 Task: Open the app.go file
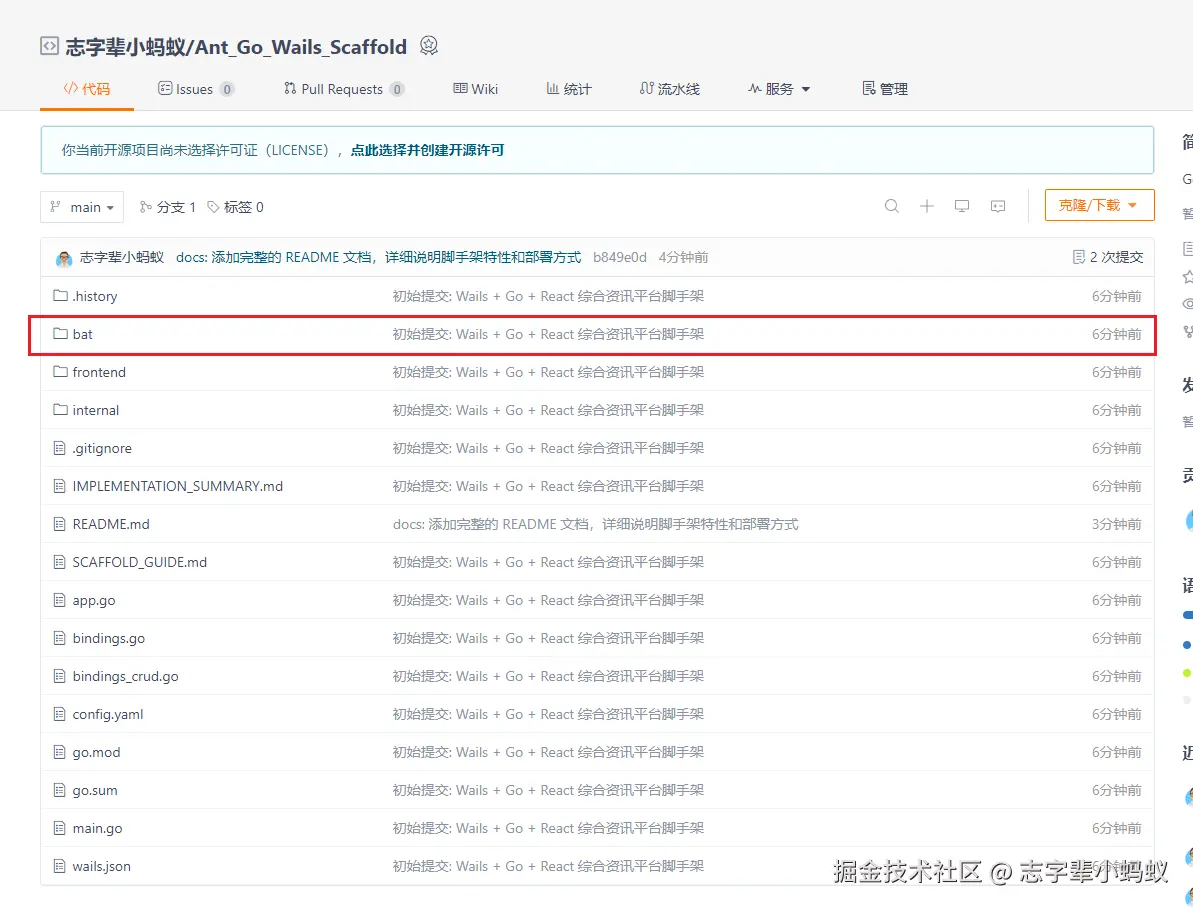(94, 600)
